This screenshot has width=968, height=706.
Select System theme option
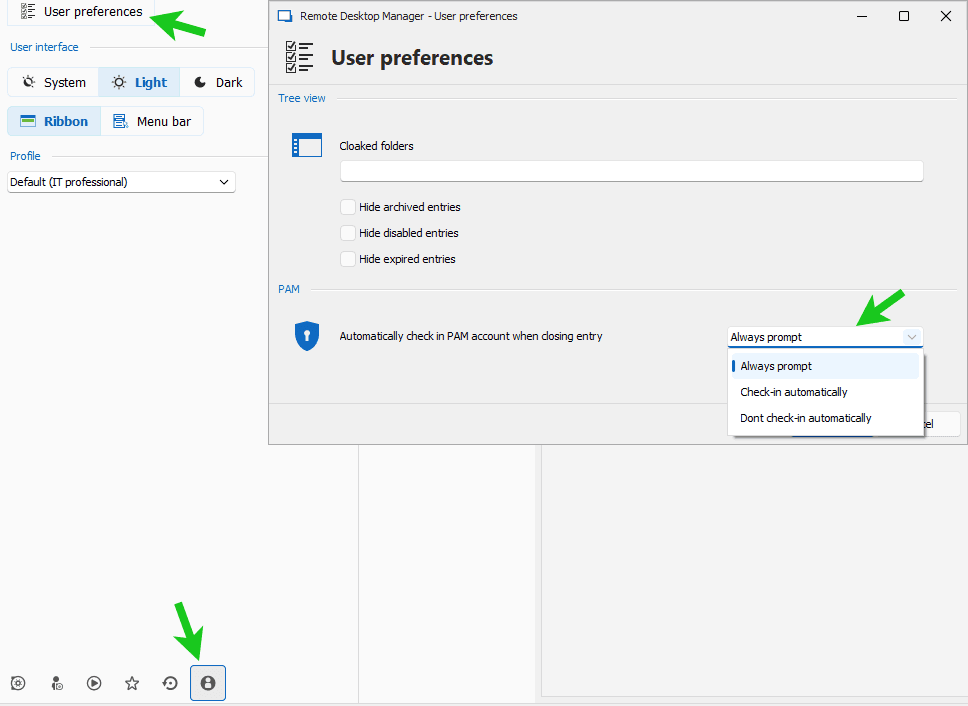coord(54,83)
